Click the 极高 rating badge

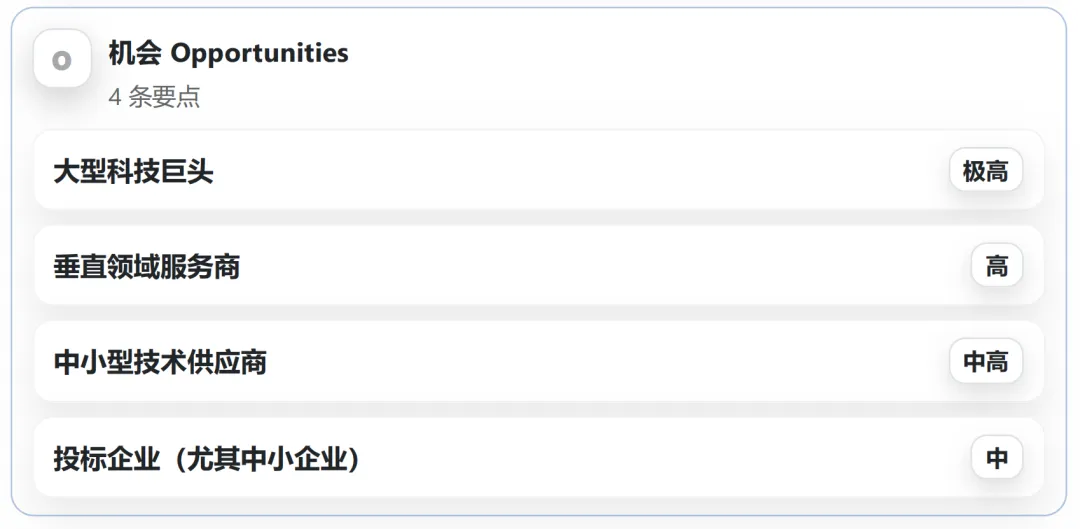coord(985,171)
